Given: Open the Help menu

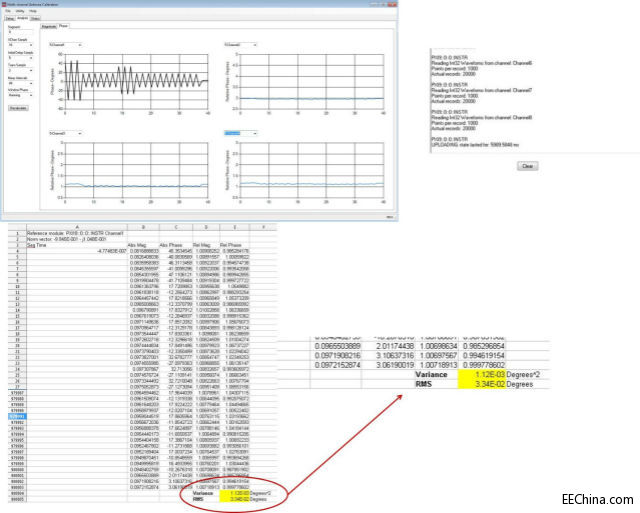Looking at the screenshot, I should point(33,11).
